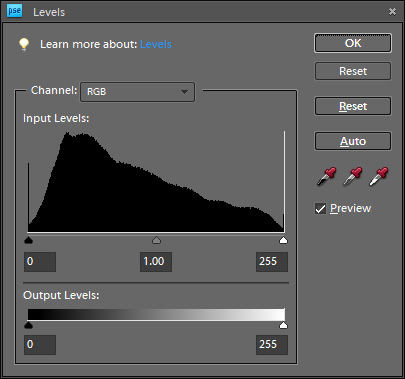The image size is (405, 379).
Task: Click the Output Levels field showing 255
Action: click(x=272, y=345)
